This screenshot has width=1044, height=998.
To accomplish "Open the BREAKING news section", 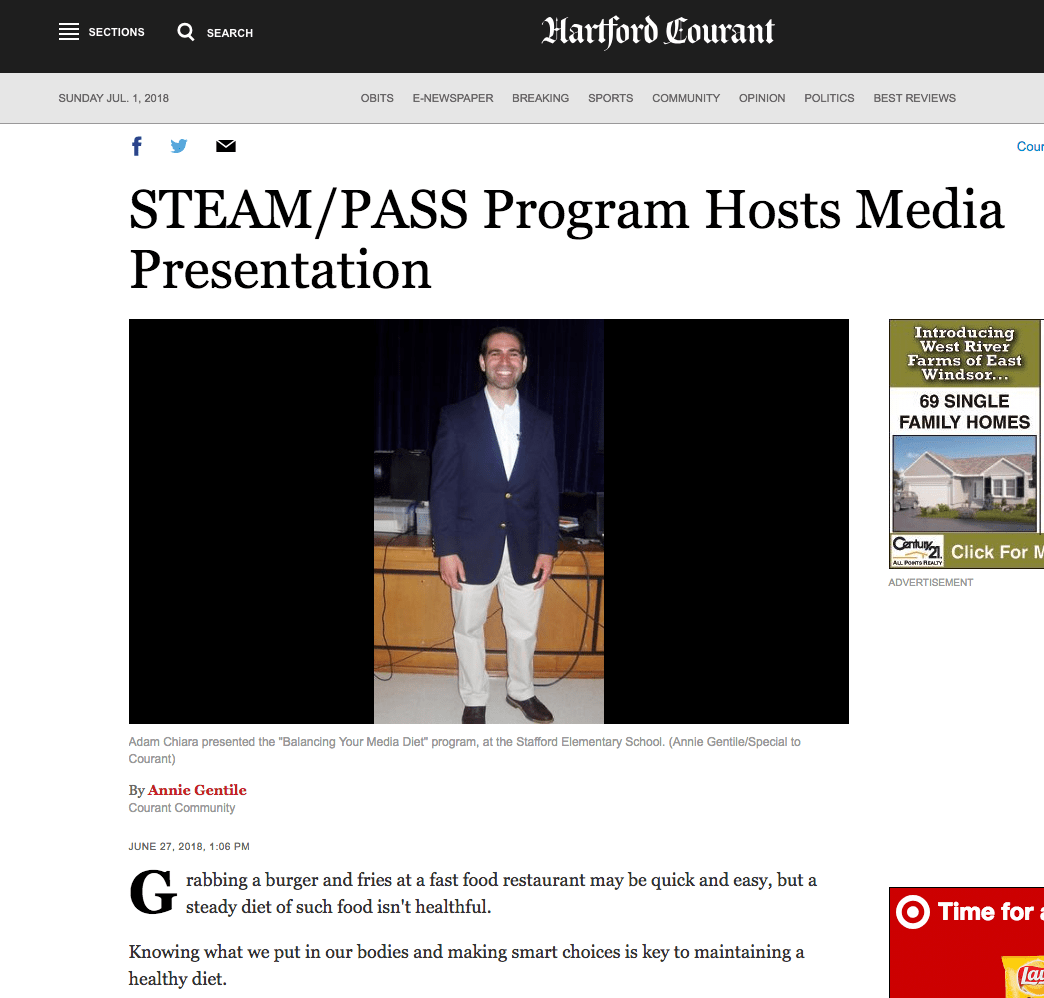I will (x=540, y=98).
